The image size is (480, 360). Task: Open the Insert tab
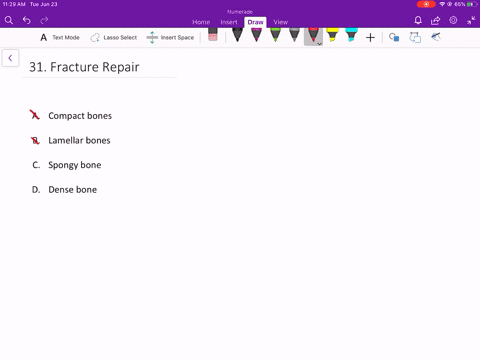click(229, 22)
